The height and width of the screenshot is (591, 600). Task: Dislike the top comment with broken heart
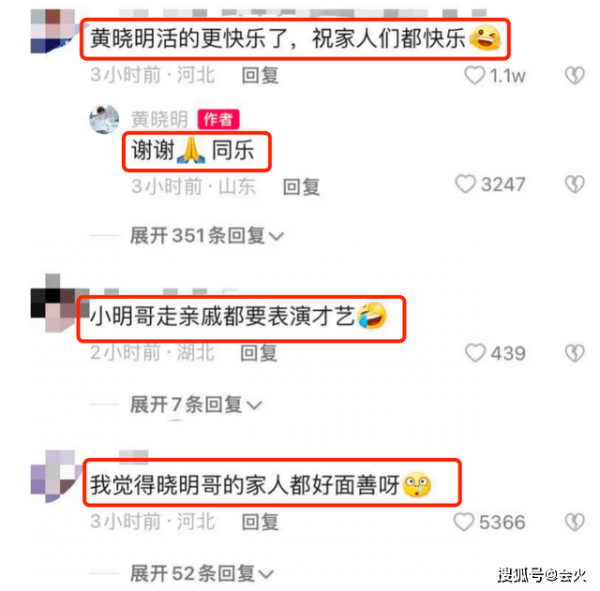[x=575, y=75]
